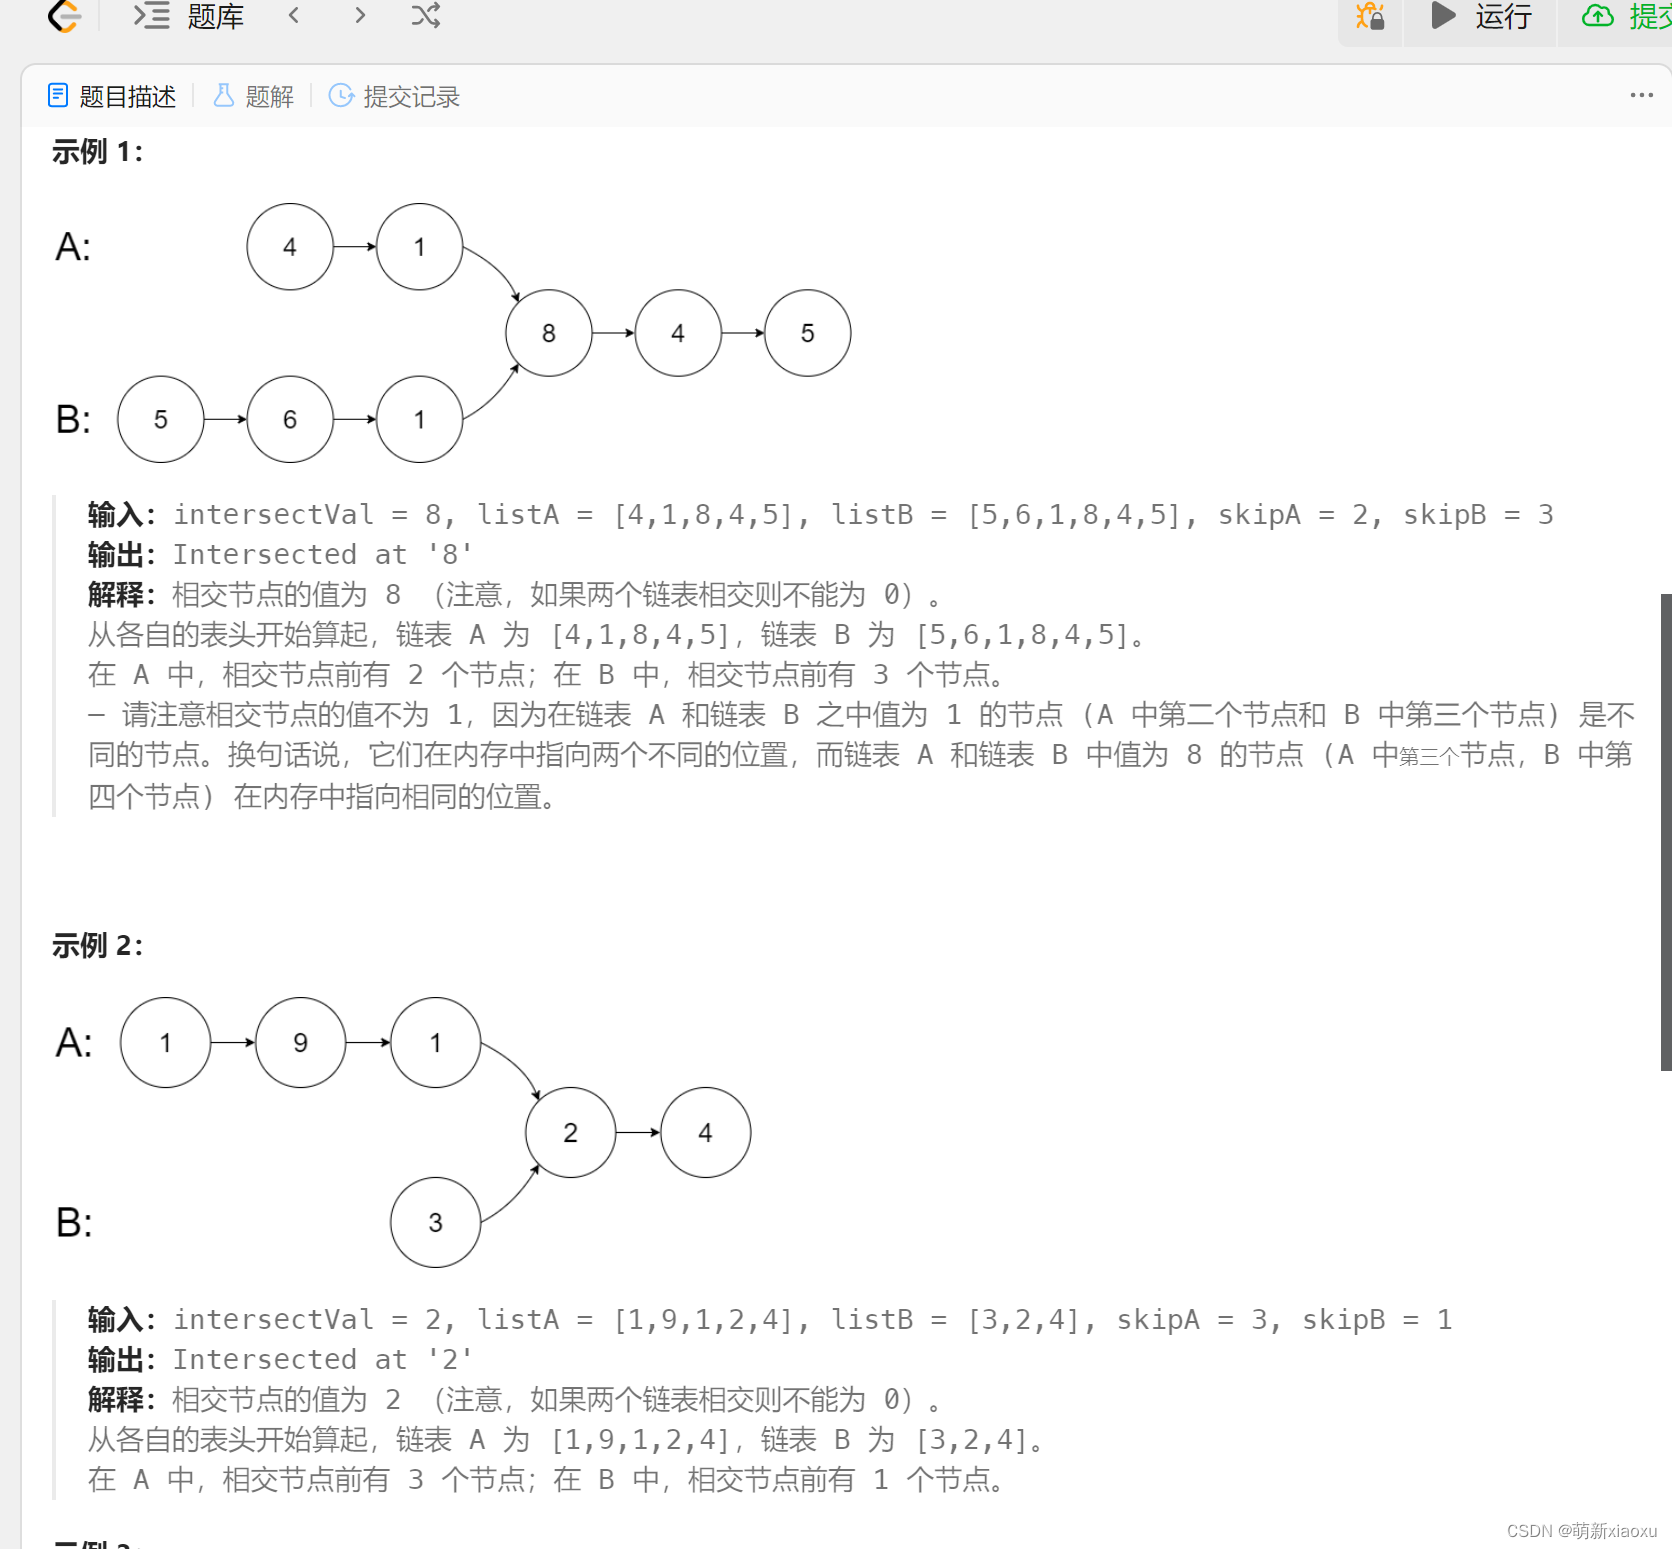Run the code with 运行 button
This screenshot has width=1672, height=1549.
(x=1481, y=16)
